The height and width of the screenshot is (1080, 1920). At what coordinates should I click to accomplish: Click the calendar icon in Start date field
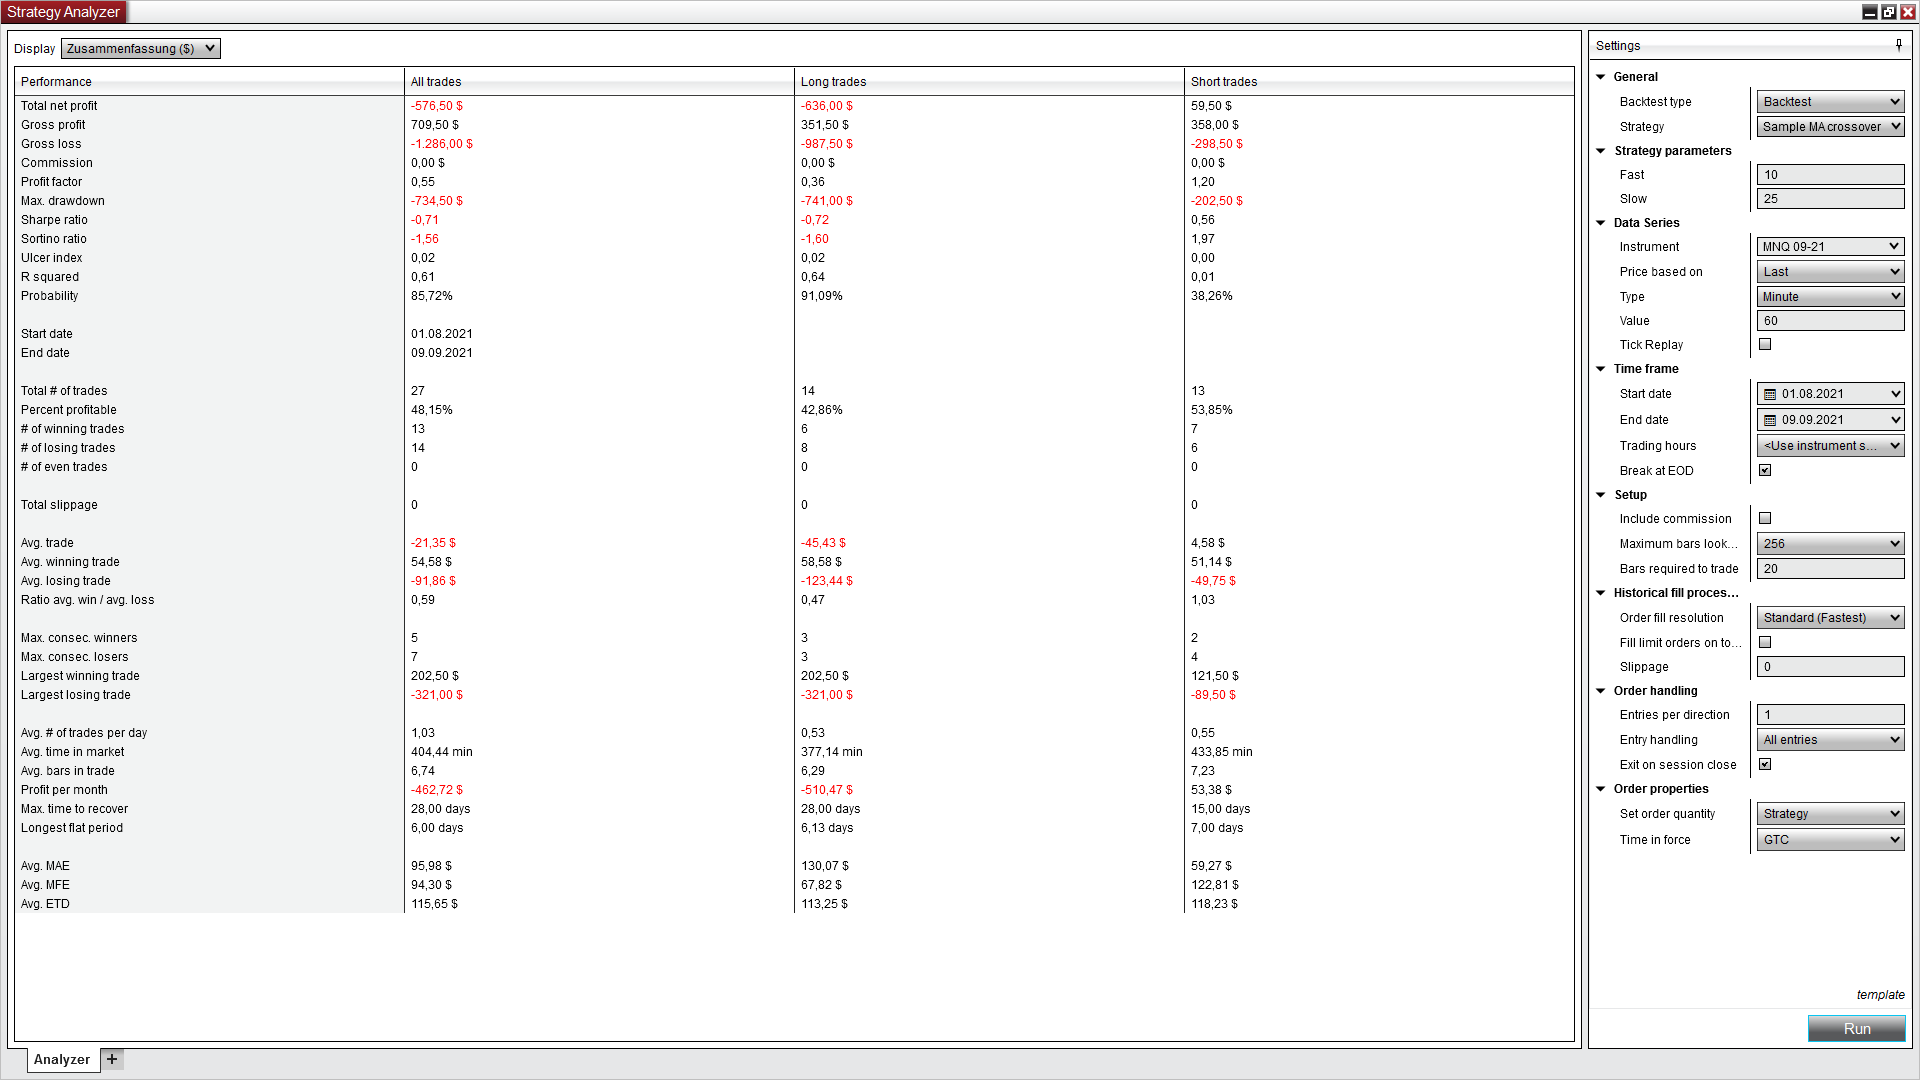pos(1770,394)
